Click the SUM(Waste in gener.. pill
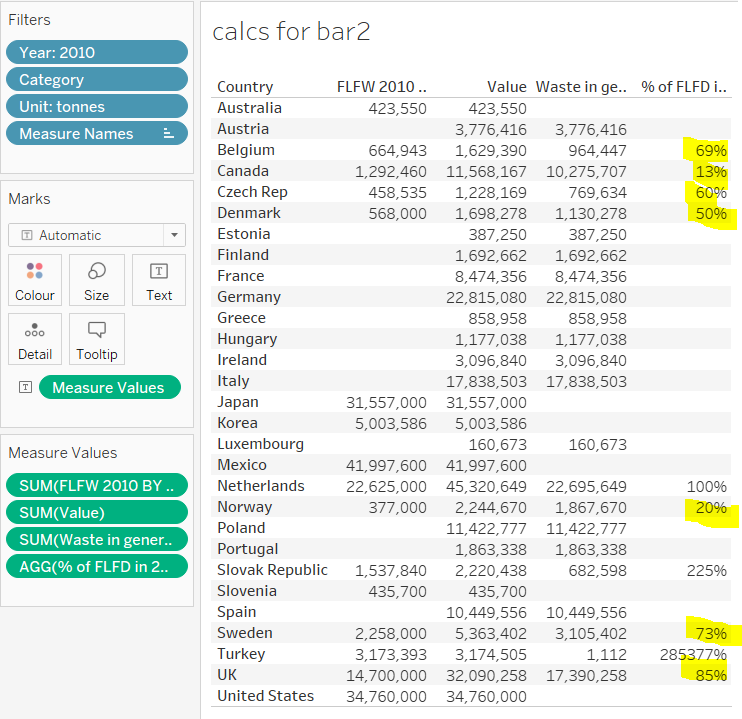The height and width of the screenshot is (719, 742). coord(96,540)
